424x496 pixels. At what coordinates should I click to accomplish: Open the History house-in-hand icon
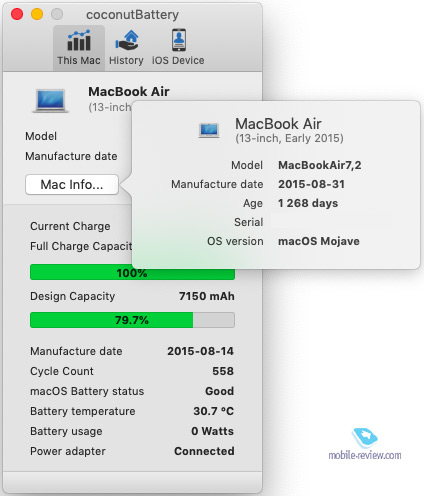click(127, 40)
